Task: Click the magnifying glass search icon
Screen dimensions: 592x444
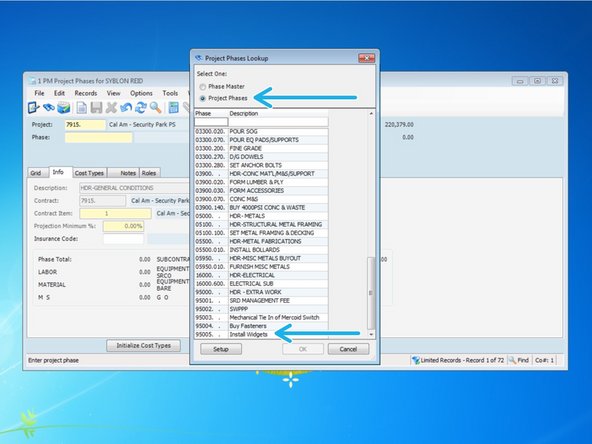Action: tap(156, 108)
